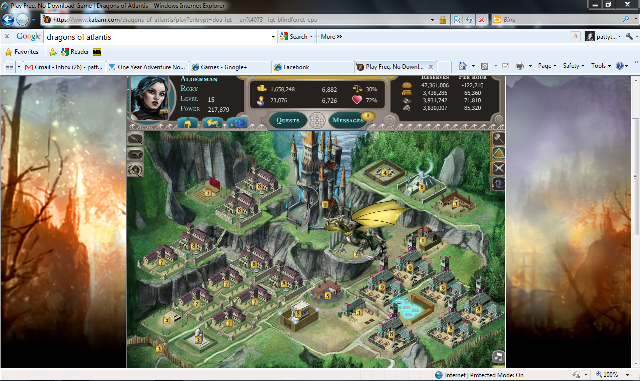Click the IE Home icon
640x381 pixels.
coord(462,66)
